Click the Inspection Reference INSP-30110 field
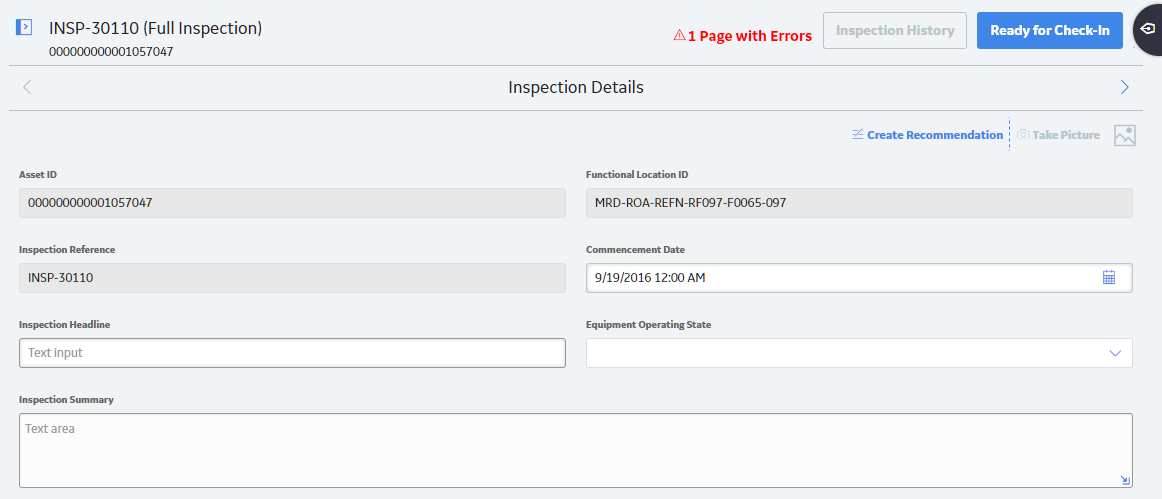 [x=292, y=278]
